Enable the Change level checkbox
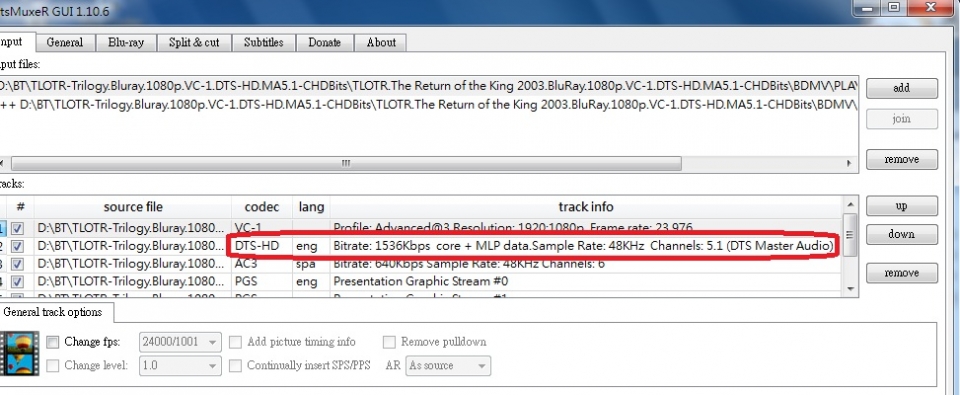Screen dimensions: 960x395 coord(53,366)
